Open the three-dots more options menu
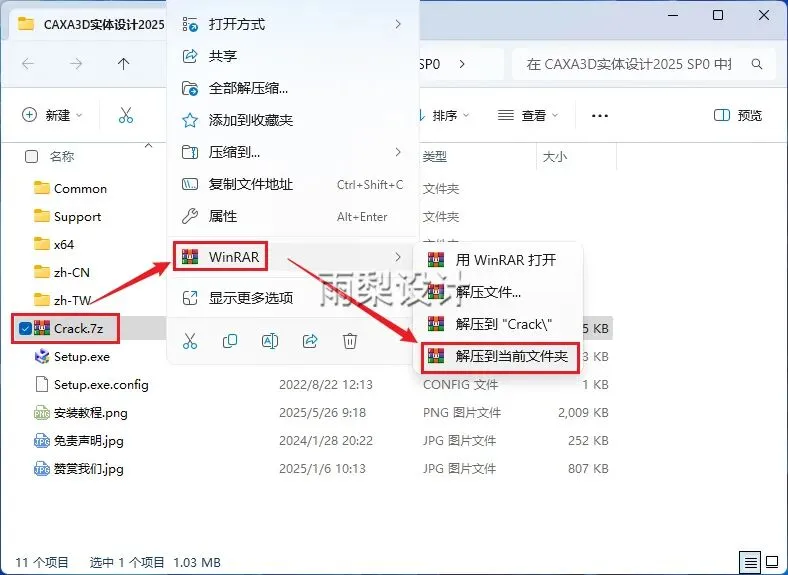Viewport: 788px width, 575px height. click(x=600, y=116)
